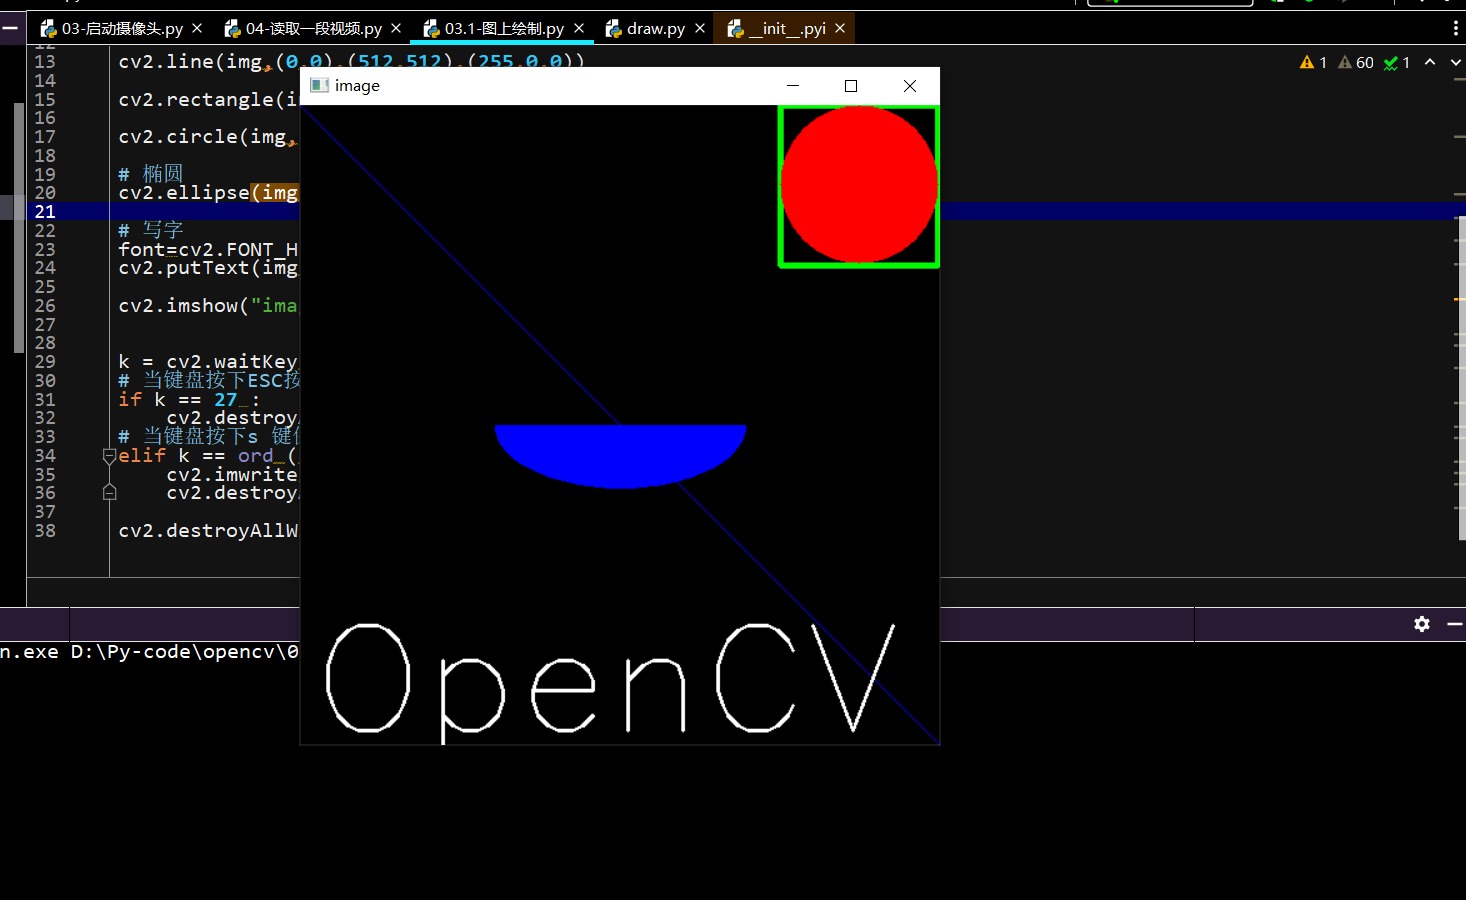
Task: Collapse the terminal panel with the minimize control
Action: [1456, 624]
